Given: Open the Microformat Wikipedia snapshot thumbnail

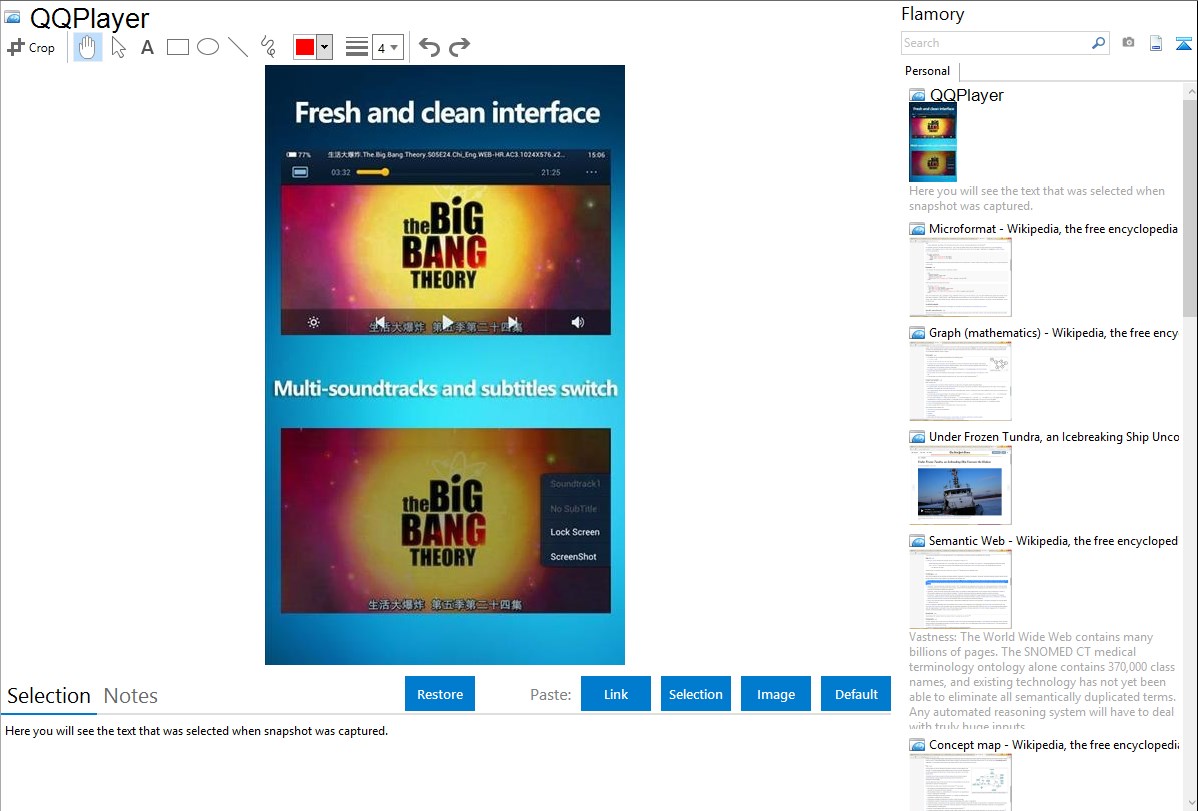Looking at the screenshot, I should pyautogui.click(x=960, y=277).
